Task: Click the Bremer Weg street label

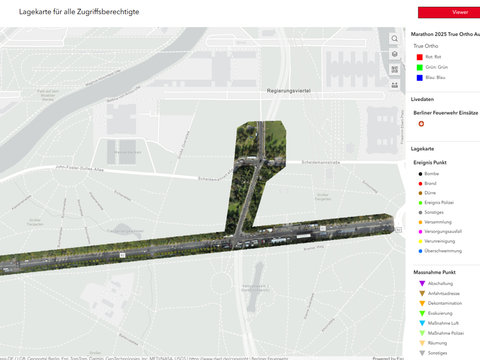Action: pyautogui.click(x=314, y=248)
